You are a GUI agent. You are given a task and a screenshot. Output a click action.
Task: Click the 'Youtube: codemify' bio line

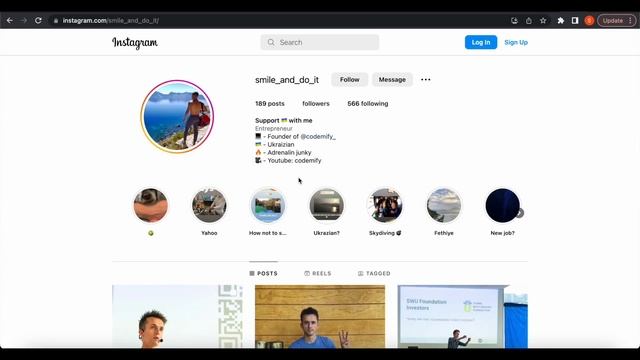click(288, 160)
